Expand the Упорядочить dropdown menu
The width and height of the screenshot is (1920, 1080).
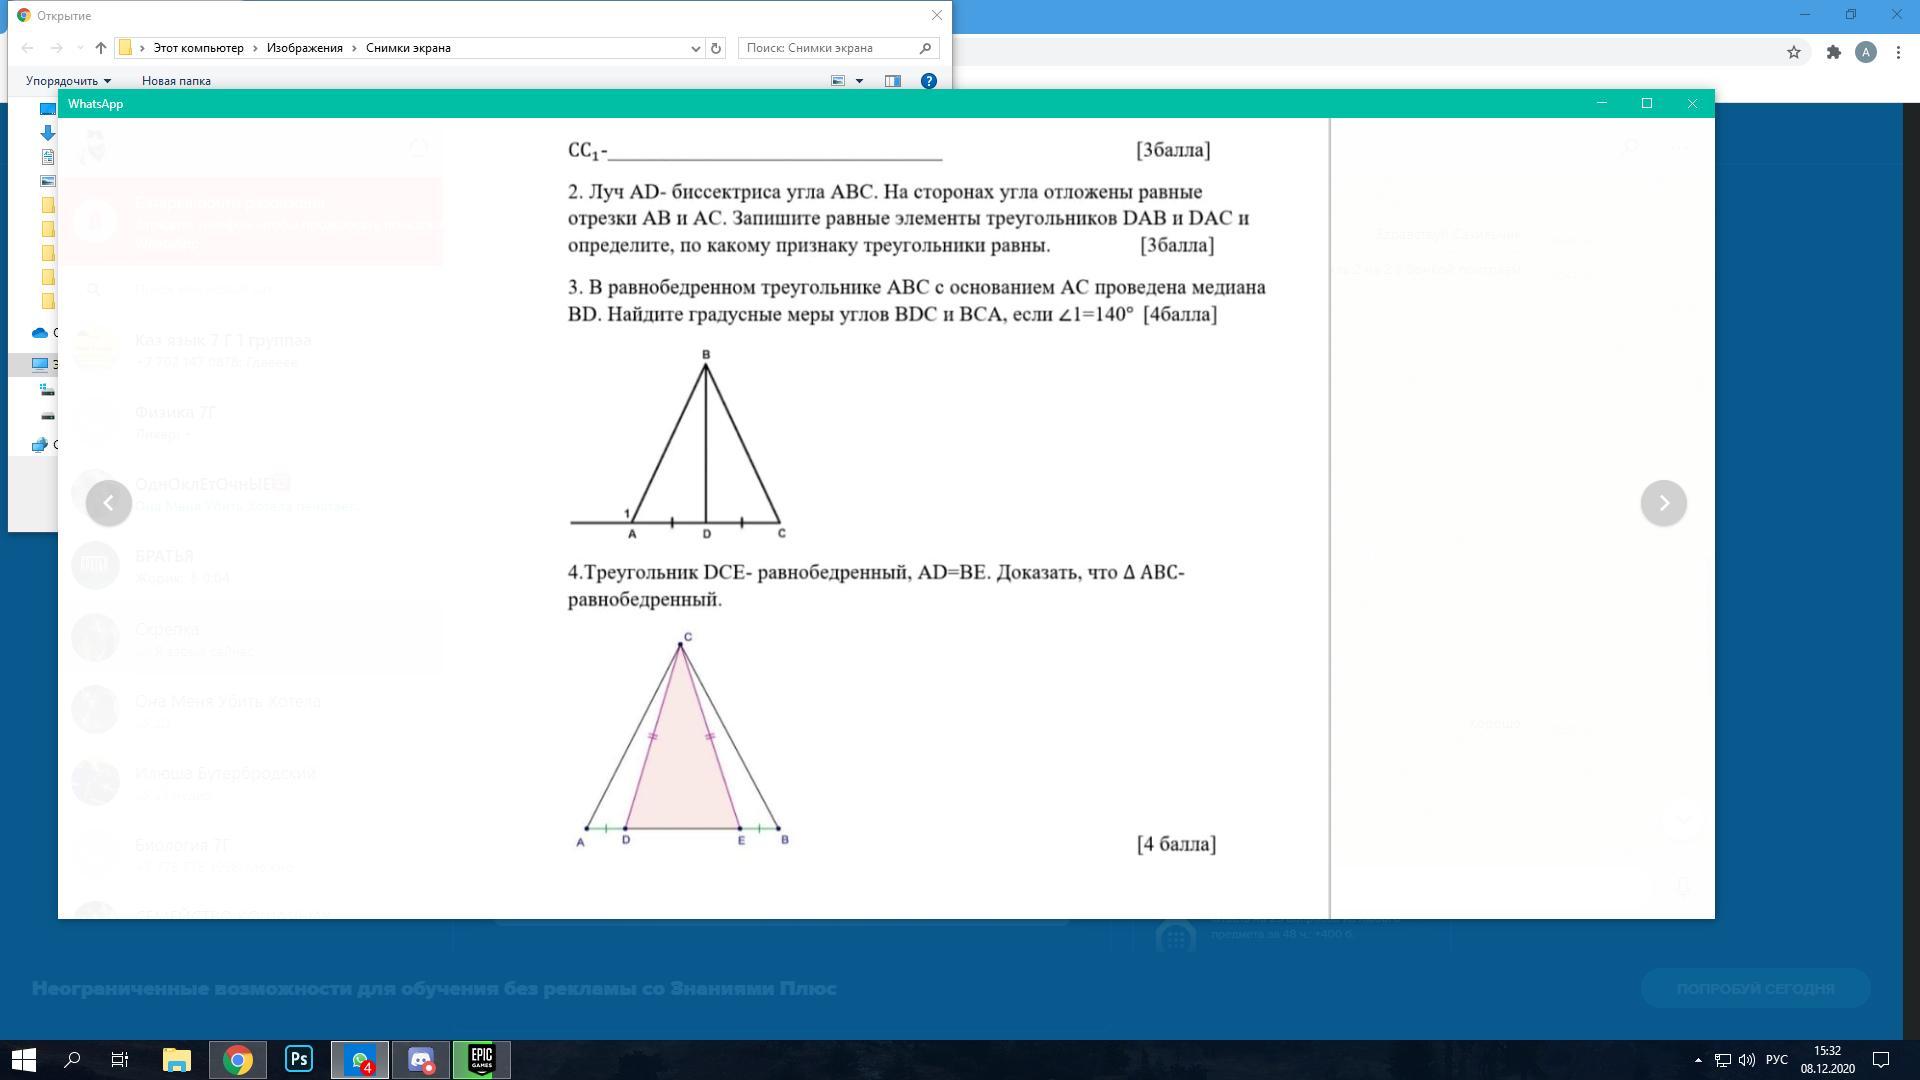(x=68, y=81)
